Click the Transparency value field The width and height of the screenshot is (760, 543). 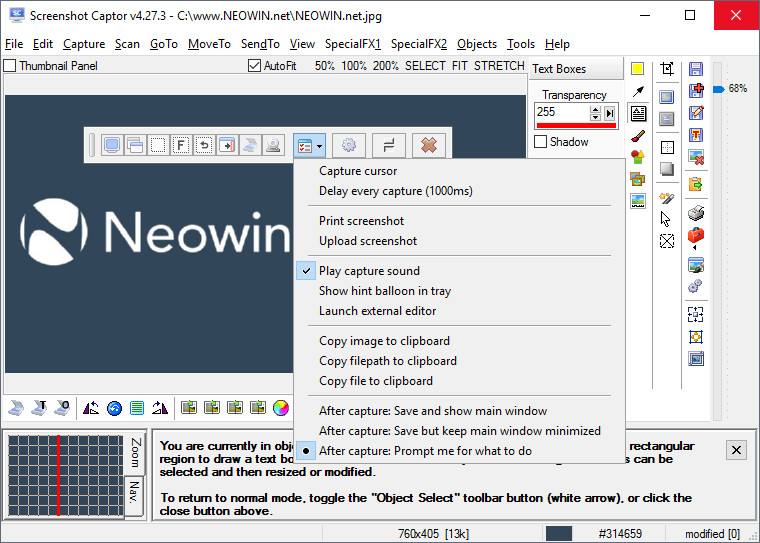(x=562, y=112)
